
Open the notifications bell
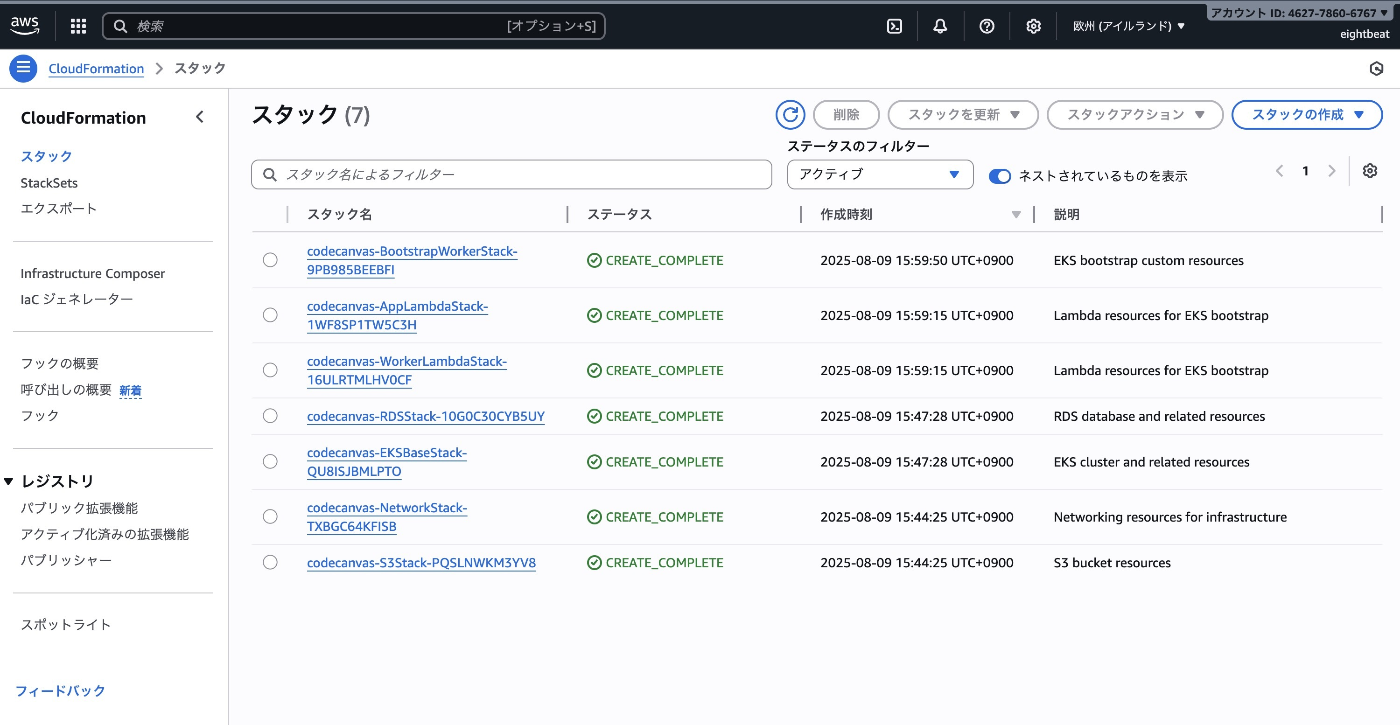[x=940, y=26]
